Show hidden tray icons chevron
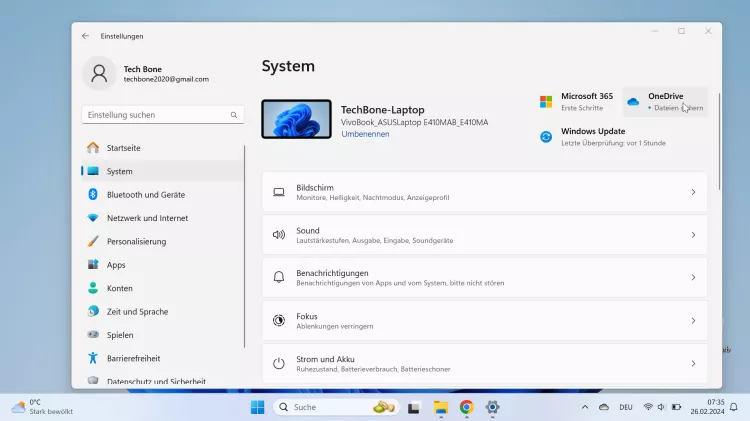Image resolution: width=750 pixels, height=421 pixels. (585, 407)
